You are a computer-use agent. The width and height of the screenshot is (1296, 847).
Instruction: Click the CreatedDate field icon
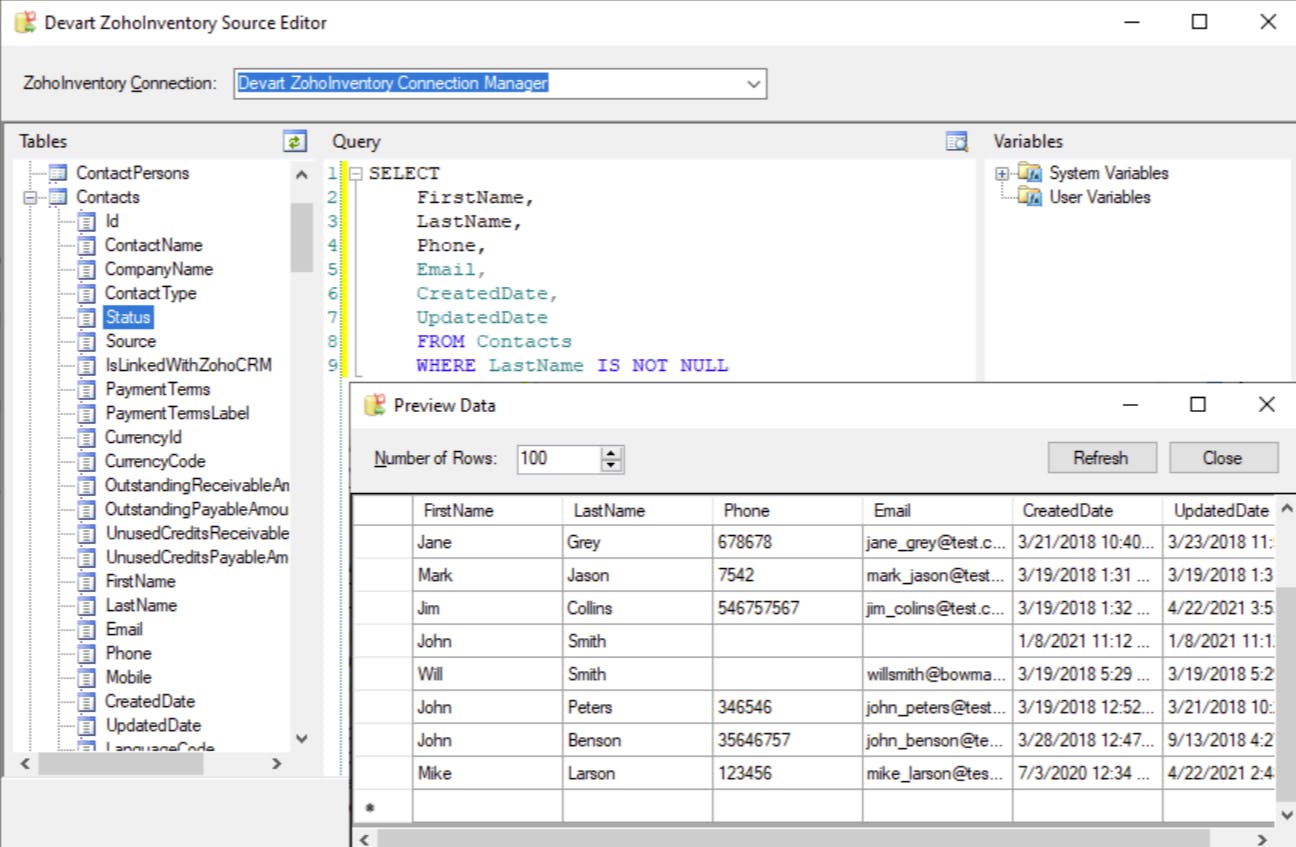[88, 701]
